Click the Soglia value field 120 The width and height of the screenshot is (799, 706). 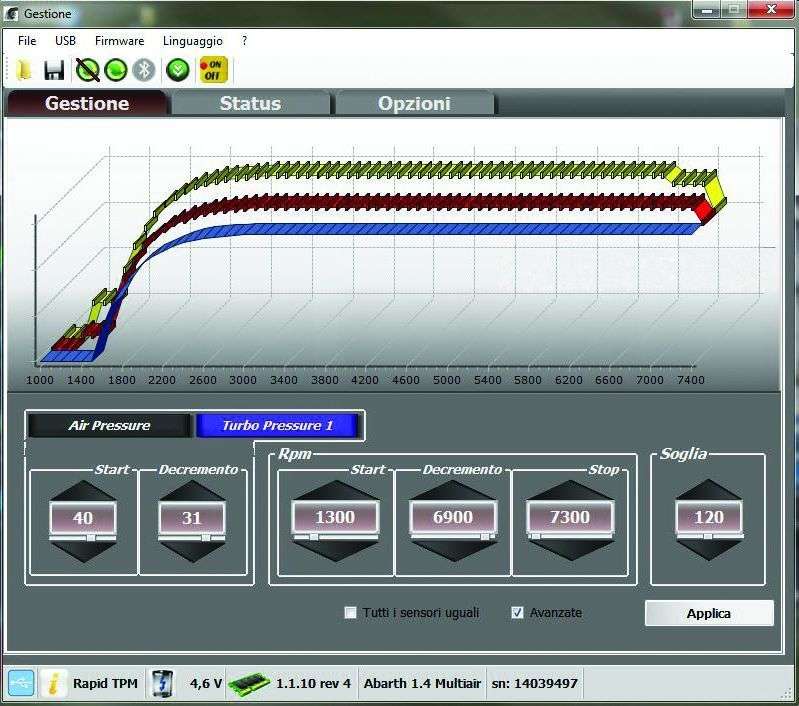[709, 517]
